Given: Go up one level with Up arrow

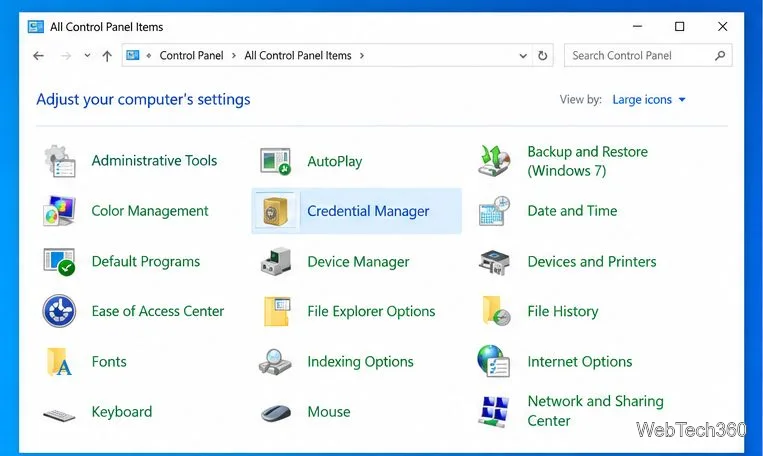Looking at the screenshot, I should [x=107, y=56].
